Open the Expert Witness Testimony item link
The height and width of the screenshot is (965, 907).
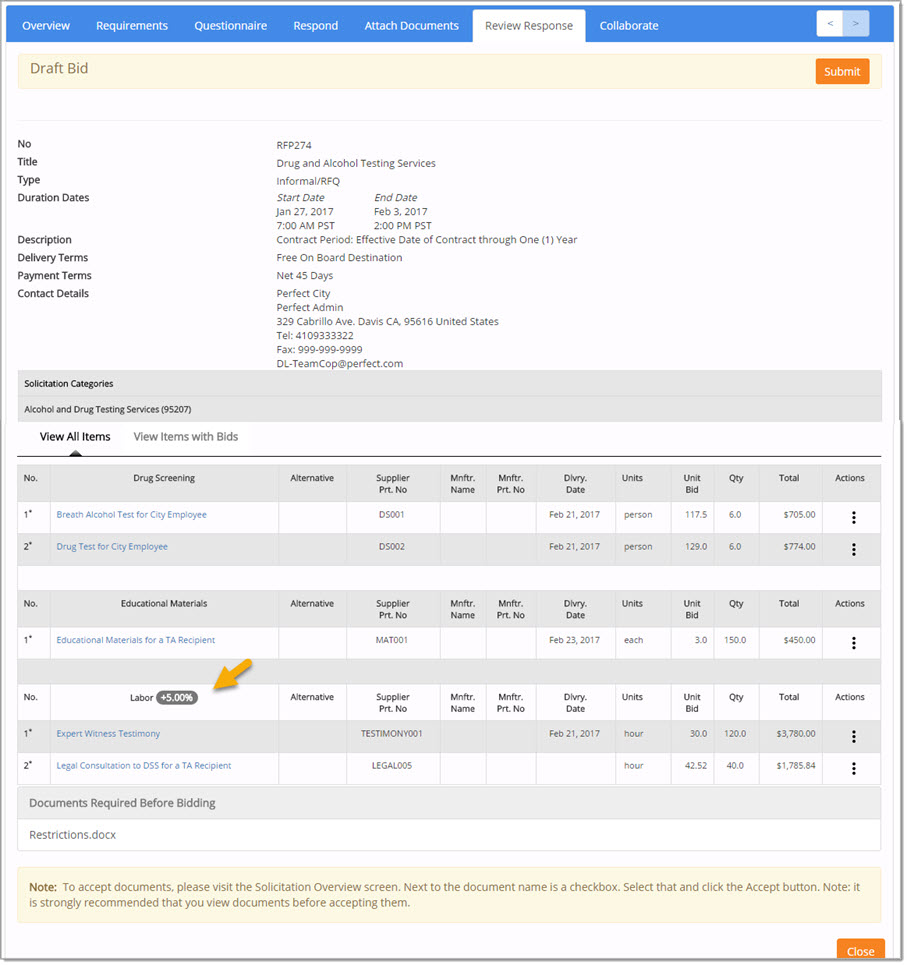108,734
